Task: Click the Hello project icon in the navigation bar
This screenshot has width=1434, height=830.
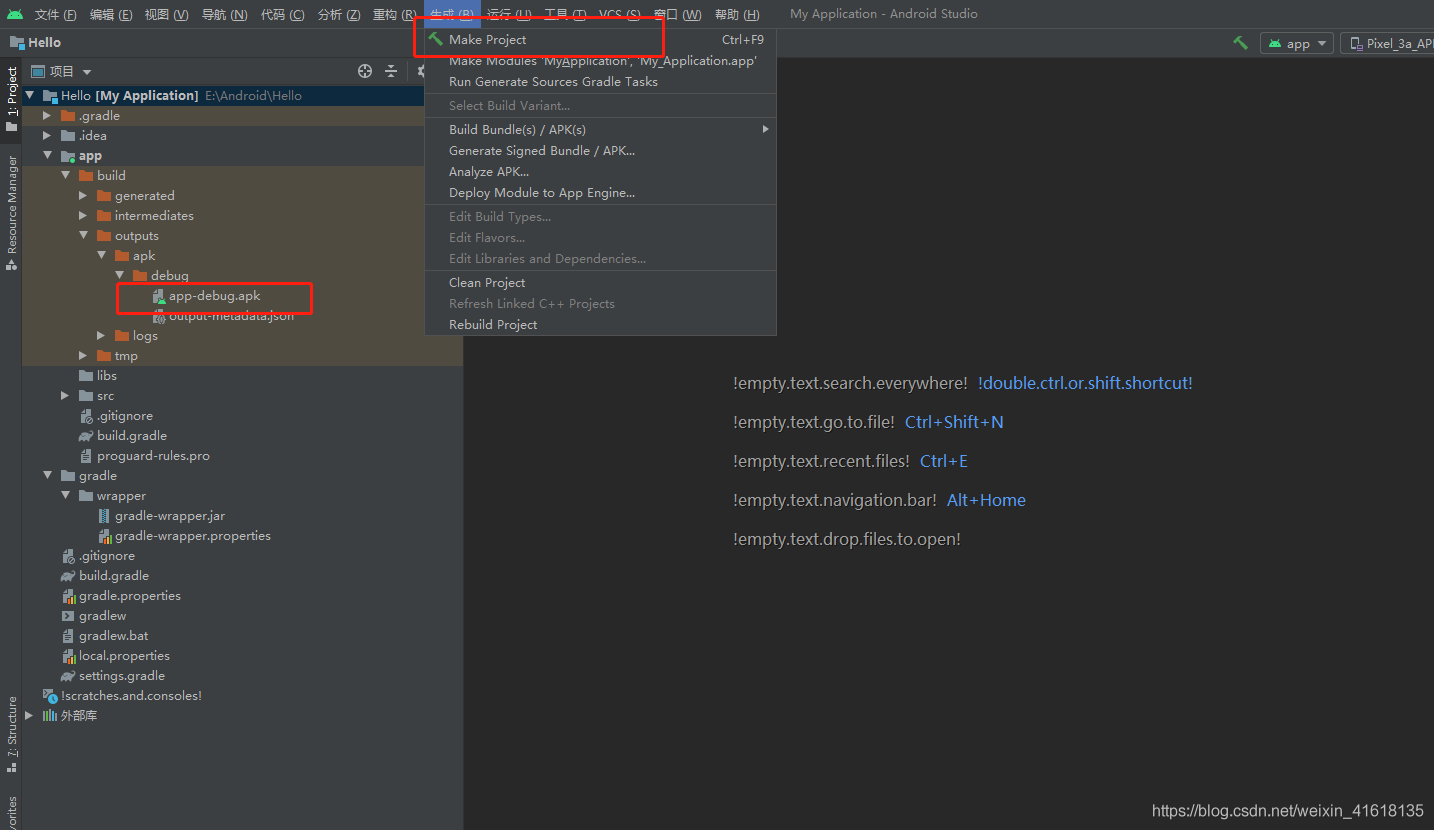Action: 17,43
